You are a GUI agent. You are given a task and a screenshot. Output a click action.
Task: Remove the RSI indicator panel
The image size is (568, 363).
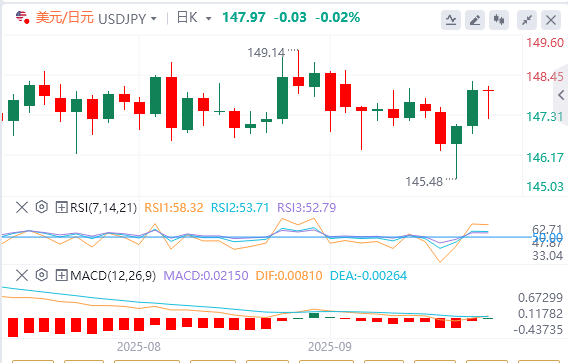pyautogui.click(x=22, y=208)
